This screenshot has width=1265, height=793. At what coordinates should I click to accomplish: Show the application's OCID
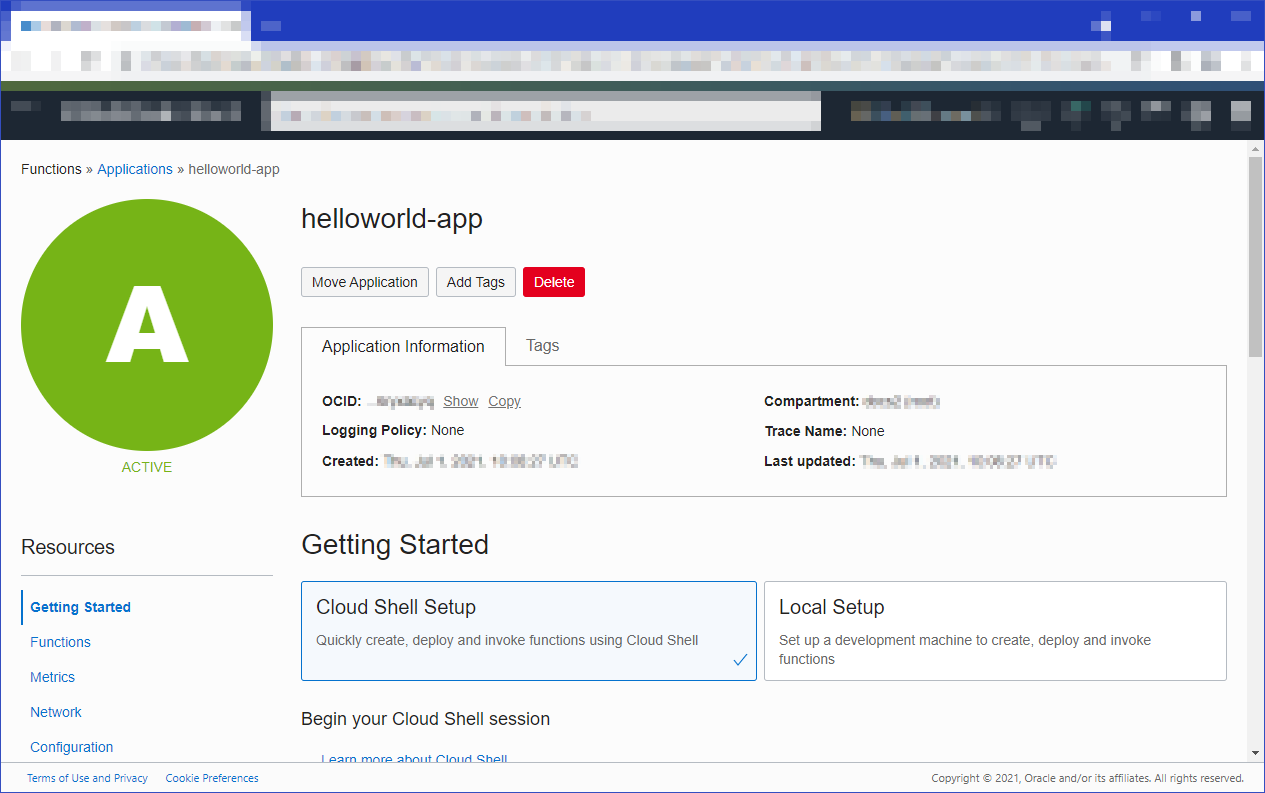[460, 401]
